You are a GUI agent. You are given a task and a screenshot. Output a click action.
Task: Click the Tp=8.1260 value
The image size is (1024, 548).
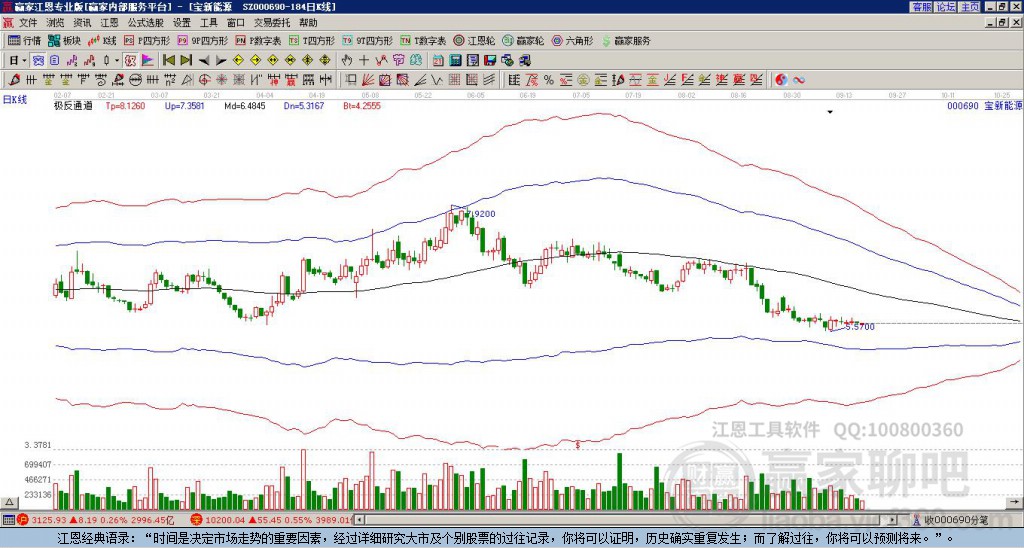(x=125, y=105)
